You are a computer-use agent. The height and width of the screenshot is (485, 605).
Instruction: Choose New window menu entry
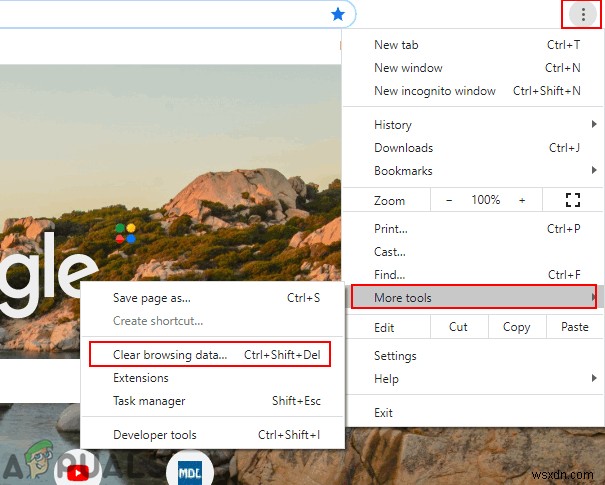[x=473, y=68]
